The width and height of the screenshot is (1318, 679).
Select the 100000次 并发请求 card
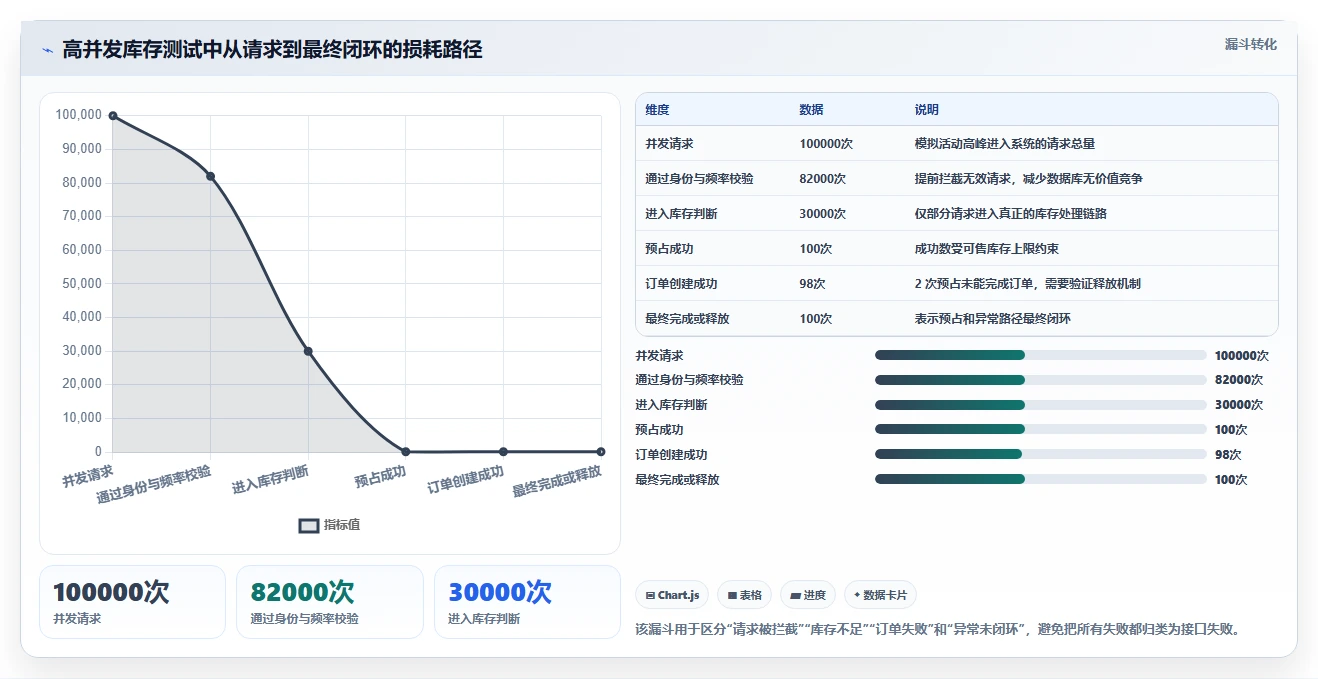pos(132,602)
